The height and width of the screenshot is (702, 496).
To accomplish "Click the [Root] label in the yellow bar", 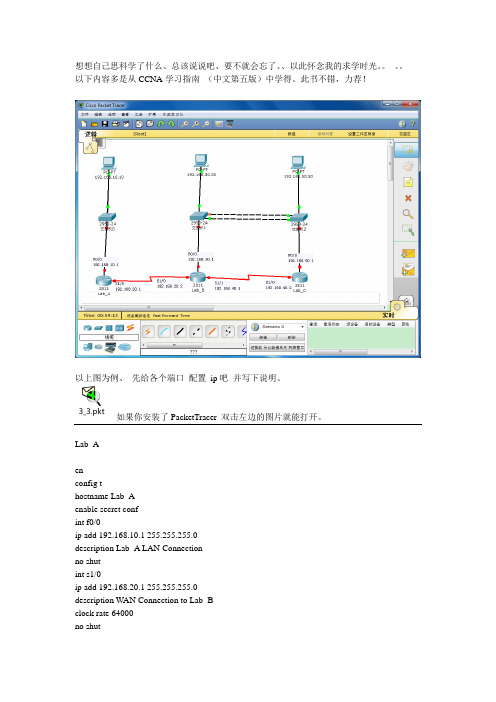I will pyautogui.click(x=139, y=134).
